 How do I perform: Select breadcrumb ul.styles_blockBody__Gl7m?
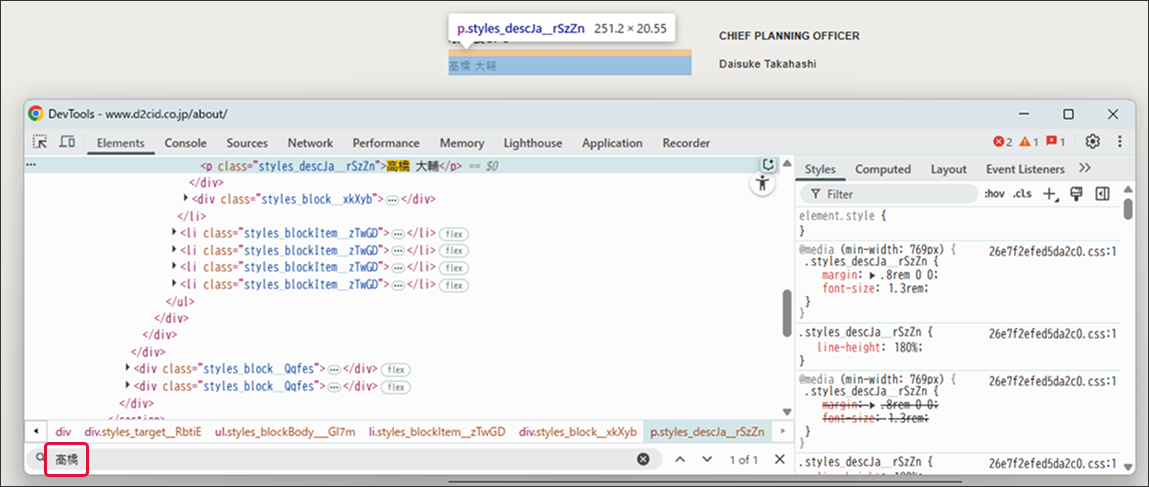pyautogui.click(x=284, y=432)
